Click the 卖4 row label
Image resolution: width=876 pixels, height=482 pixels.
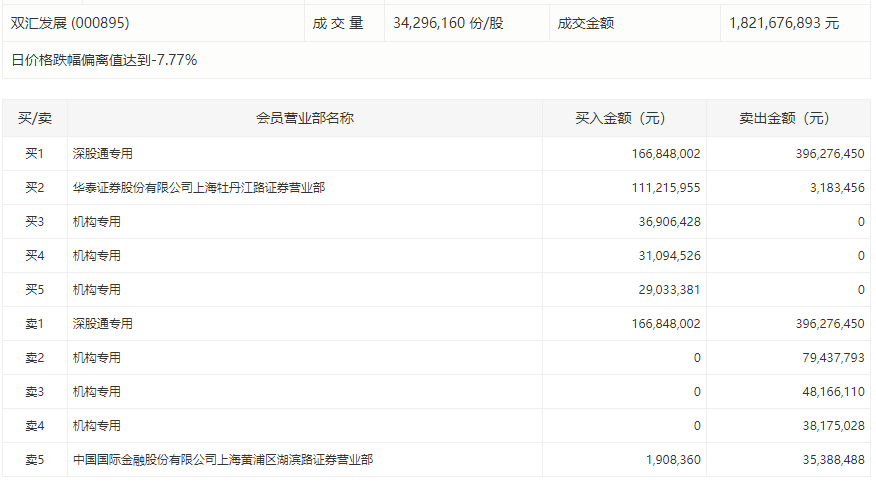(x=35, y=426)
